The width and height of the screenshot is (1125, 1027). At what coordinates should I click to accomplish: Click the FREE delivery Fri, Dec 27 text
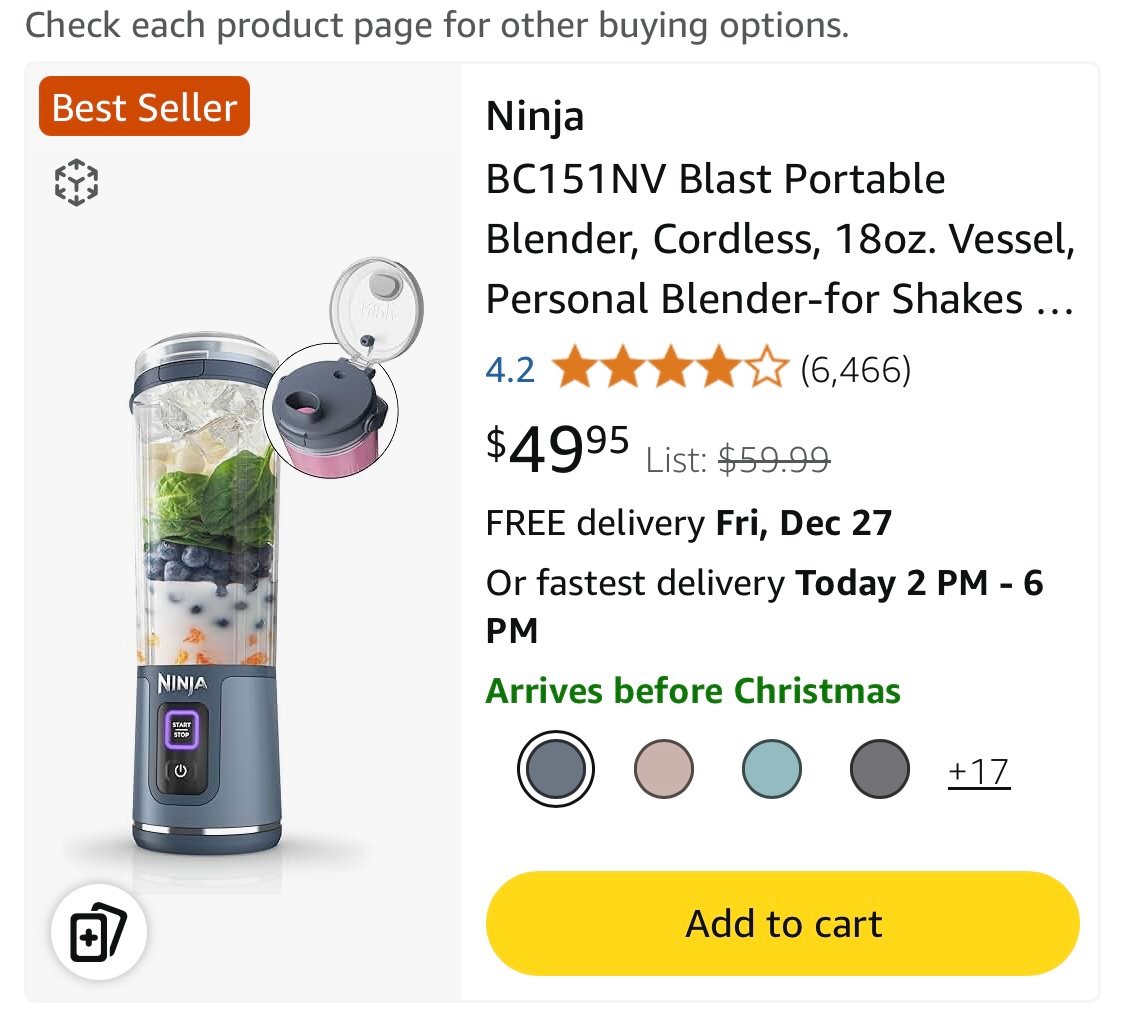pyautogui.click(x=689, y=522)
